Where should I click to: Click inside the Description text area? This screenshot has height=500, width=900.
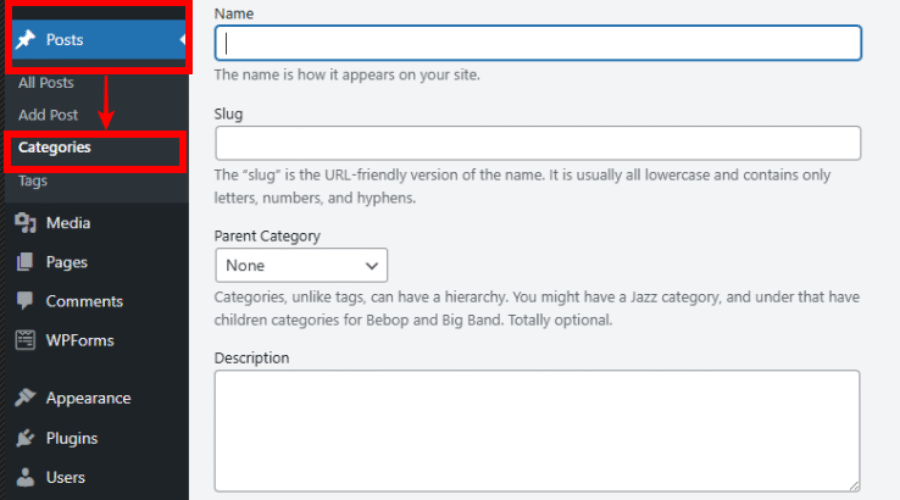[x=537, y=430]
